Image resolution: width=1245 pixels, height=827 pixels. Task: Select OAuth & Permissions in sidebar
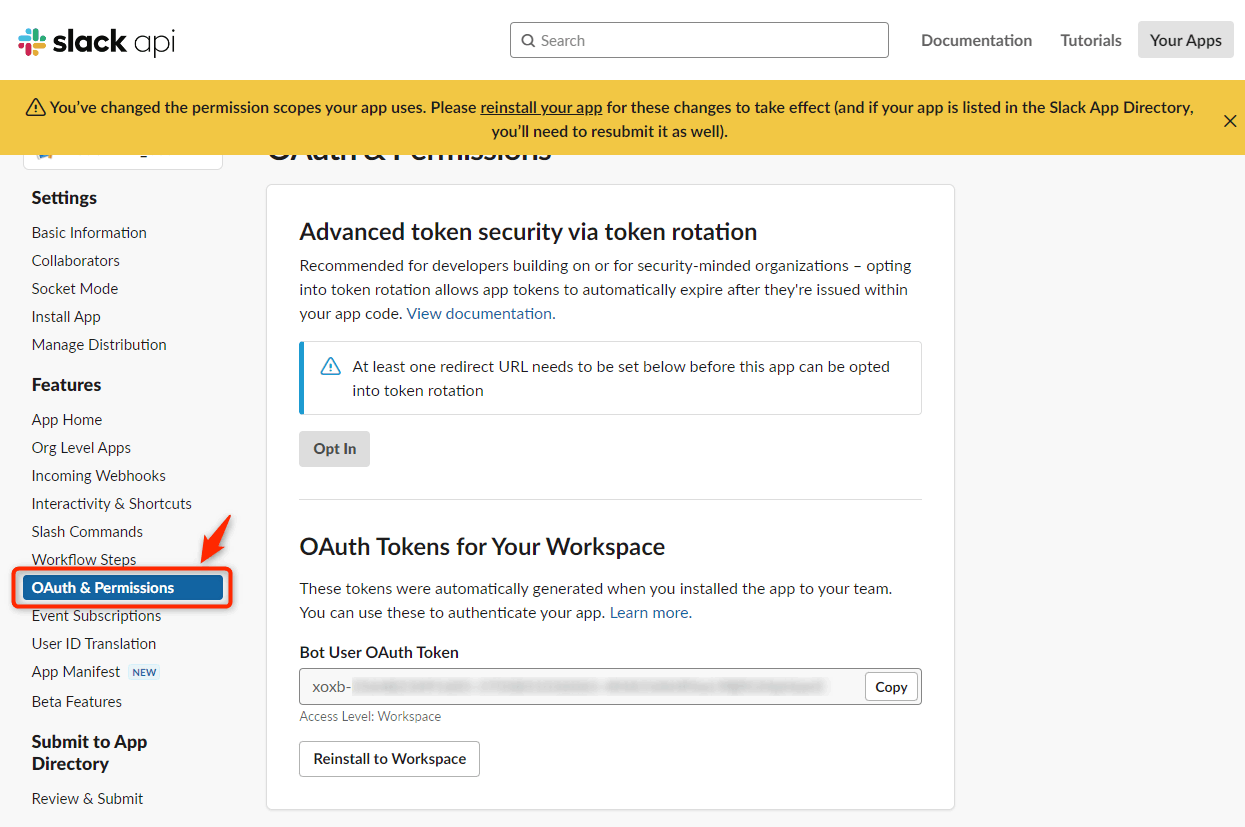(x=123, y=587)
